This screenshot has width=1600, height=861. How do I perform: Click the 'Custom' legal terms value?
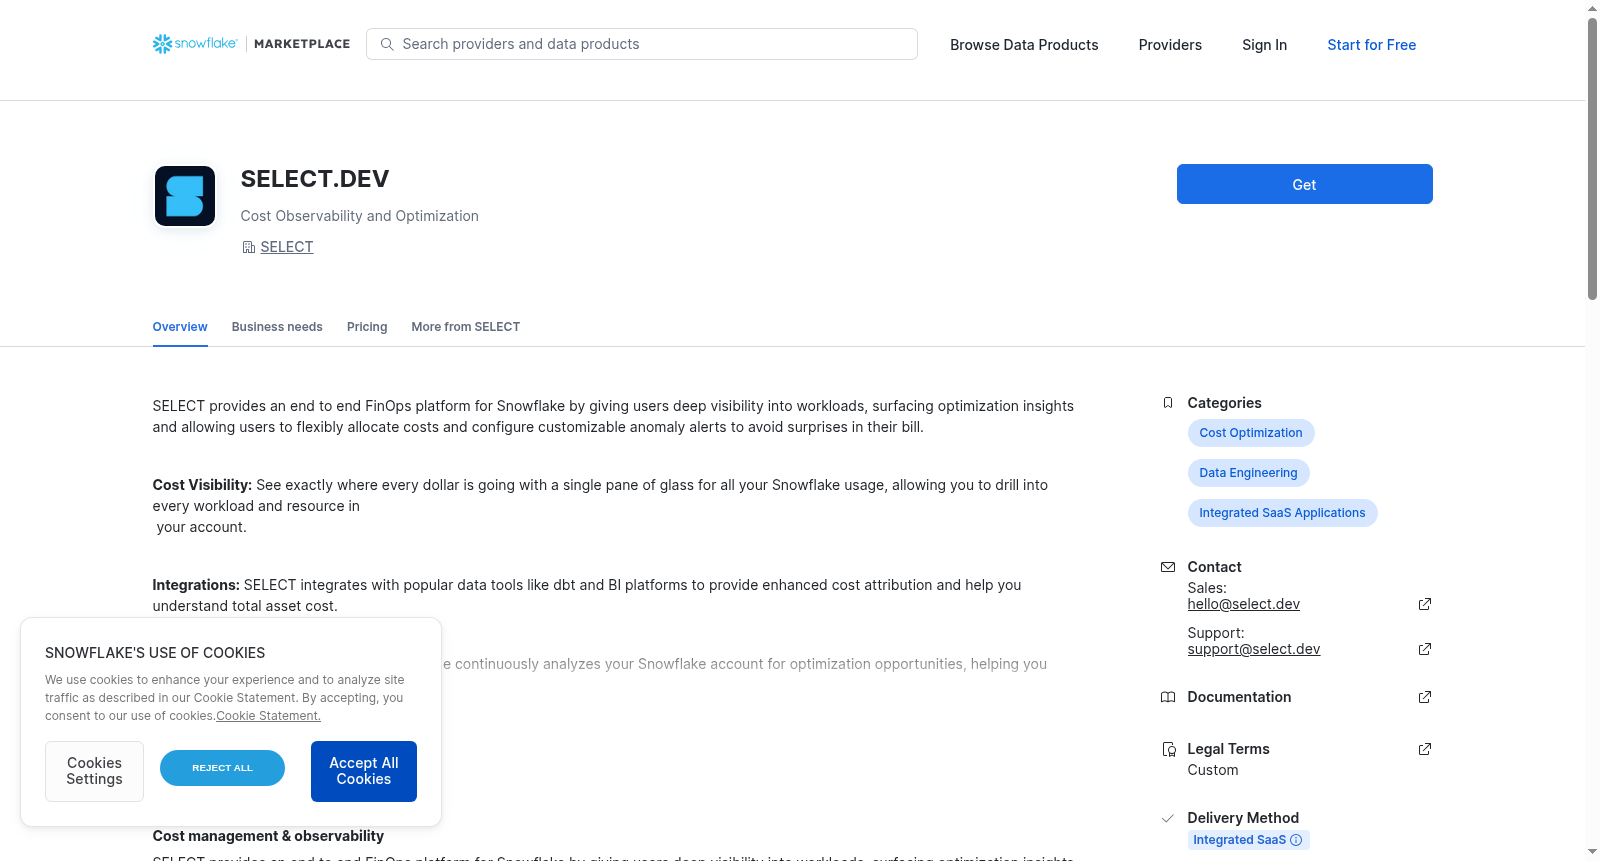[1212, 770]
